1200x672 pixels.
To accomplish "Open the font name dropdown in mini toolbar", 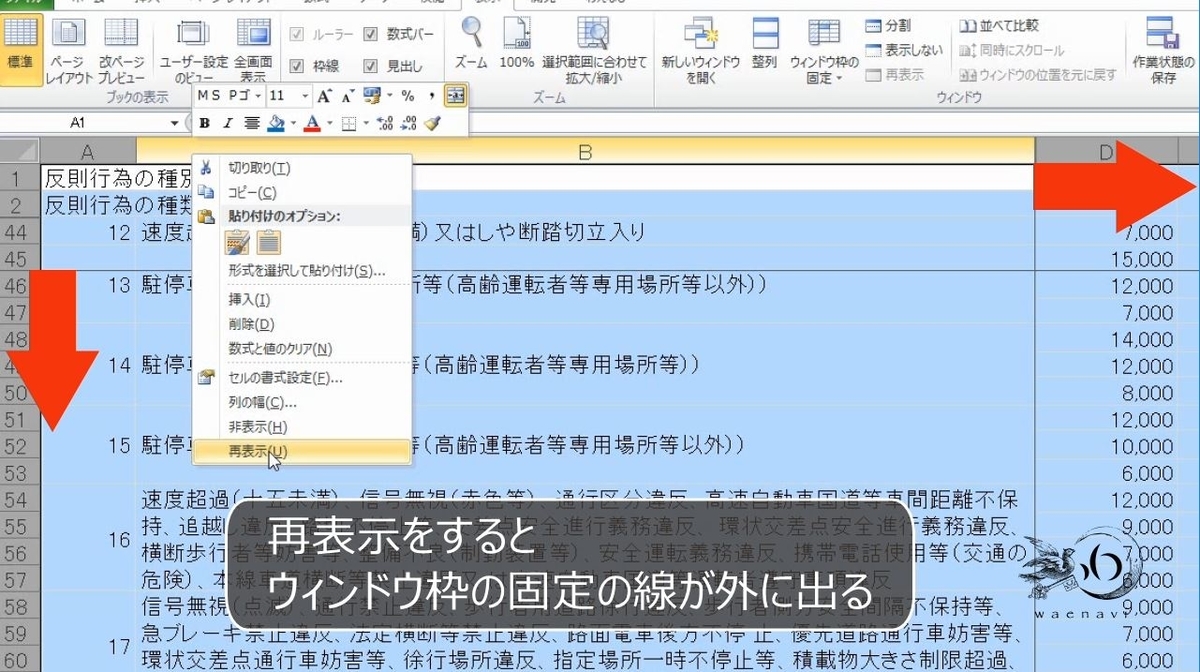I will [257, 96].
